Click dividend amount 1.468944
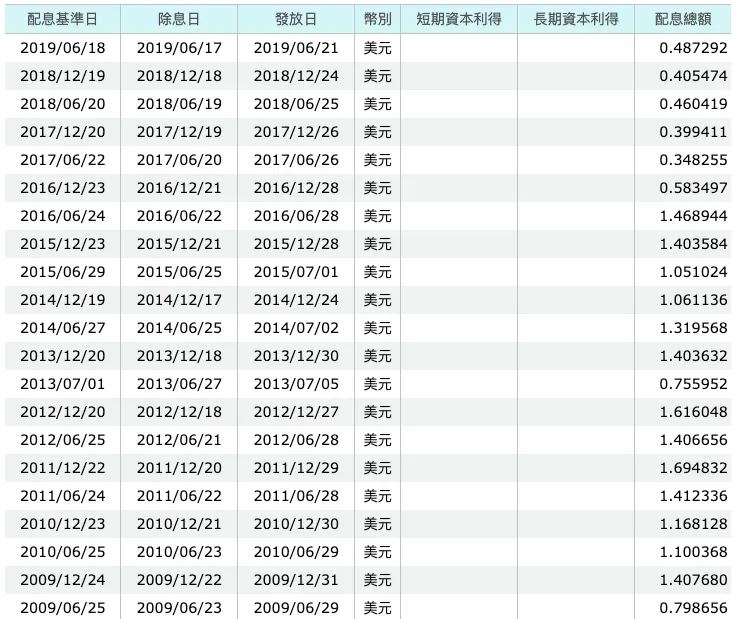 (x=693, y=216)
